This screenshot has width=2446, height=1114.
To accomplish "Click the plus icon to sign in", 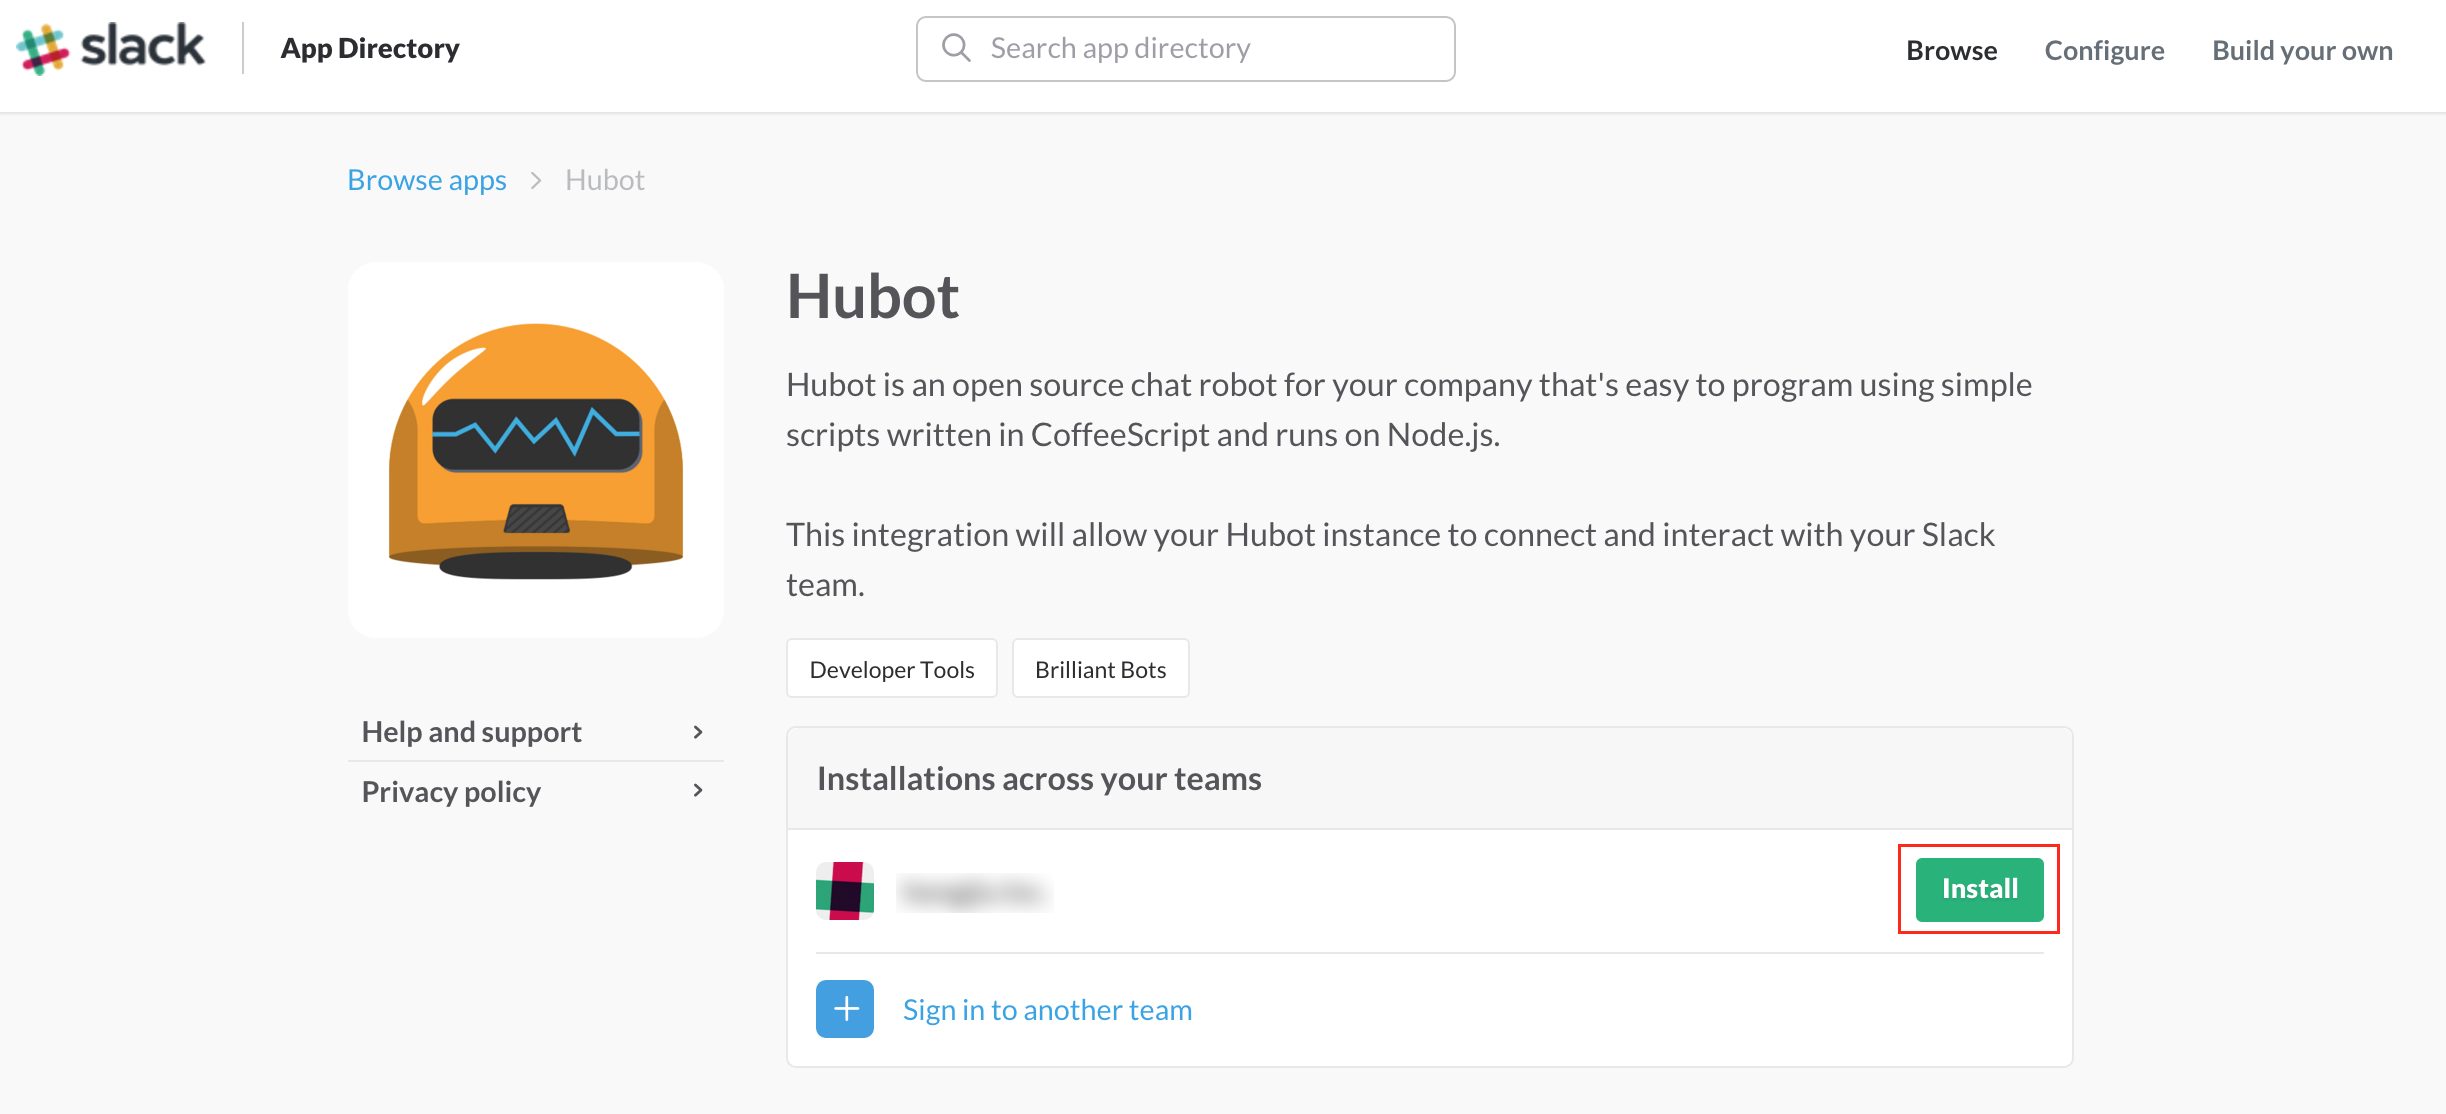I will (x=844, y=1009).
